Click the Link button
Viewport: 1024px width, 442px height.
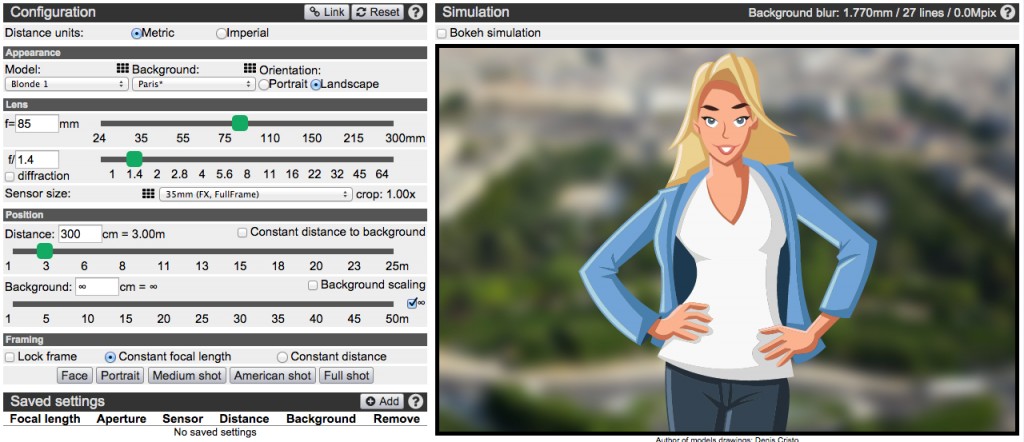327,12
